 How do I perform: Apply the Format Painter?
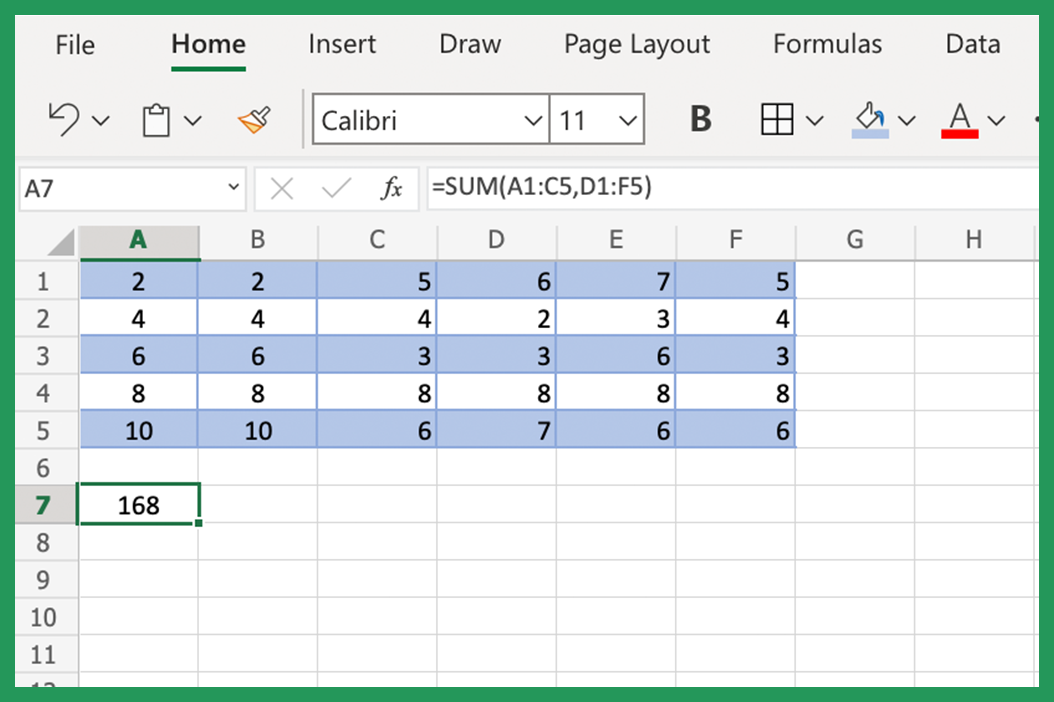253,118
